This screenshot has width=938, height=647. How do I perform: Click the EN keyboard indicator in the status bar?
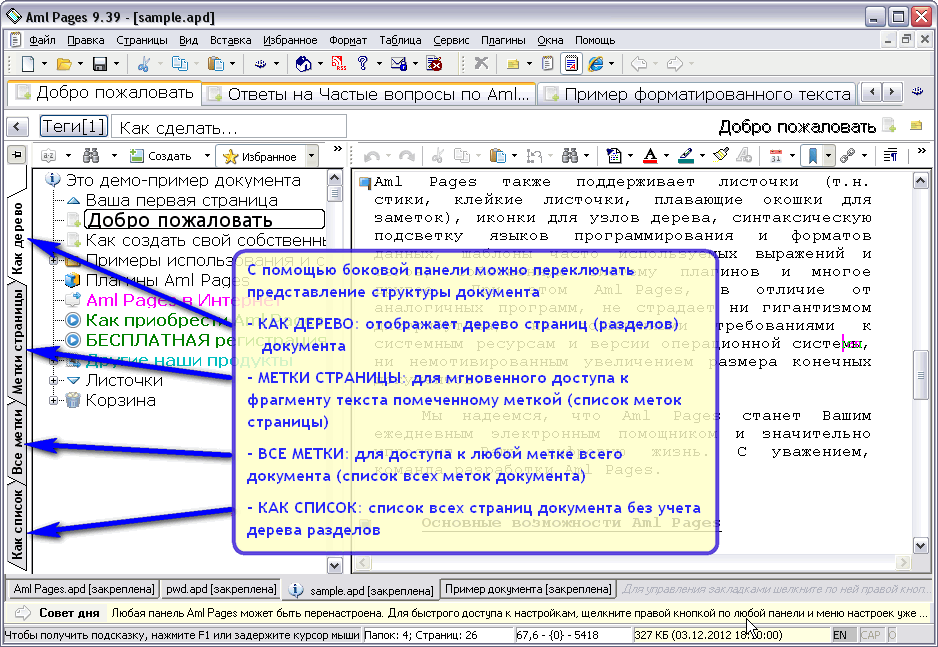pyautogui.click(x=840, y=634)
